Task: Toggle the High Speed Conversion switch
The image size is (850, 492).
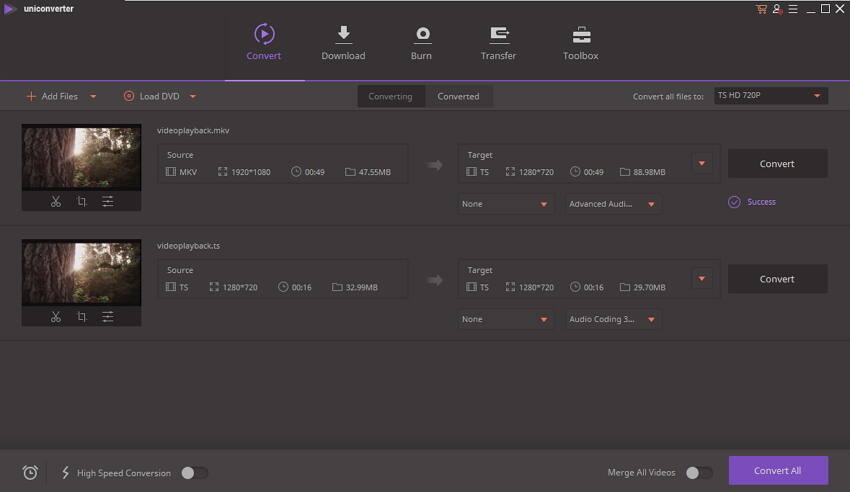Action: click(195, 473)
